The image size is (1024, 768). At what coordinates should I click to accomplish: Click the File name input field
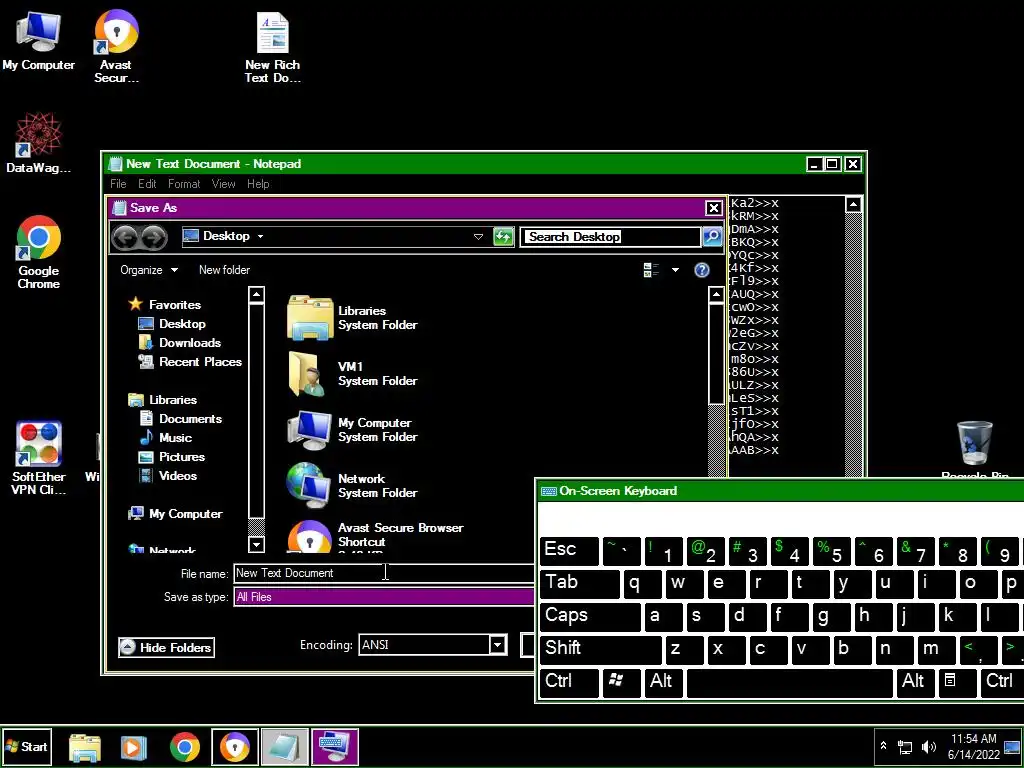[x=384, y=573]
